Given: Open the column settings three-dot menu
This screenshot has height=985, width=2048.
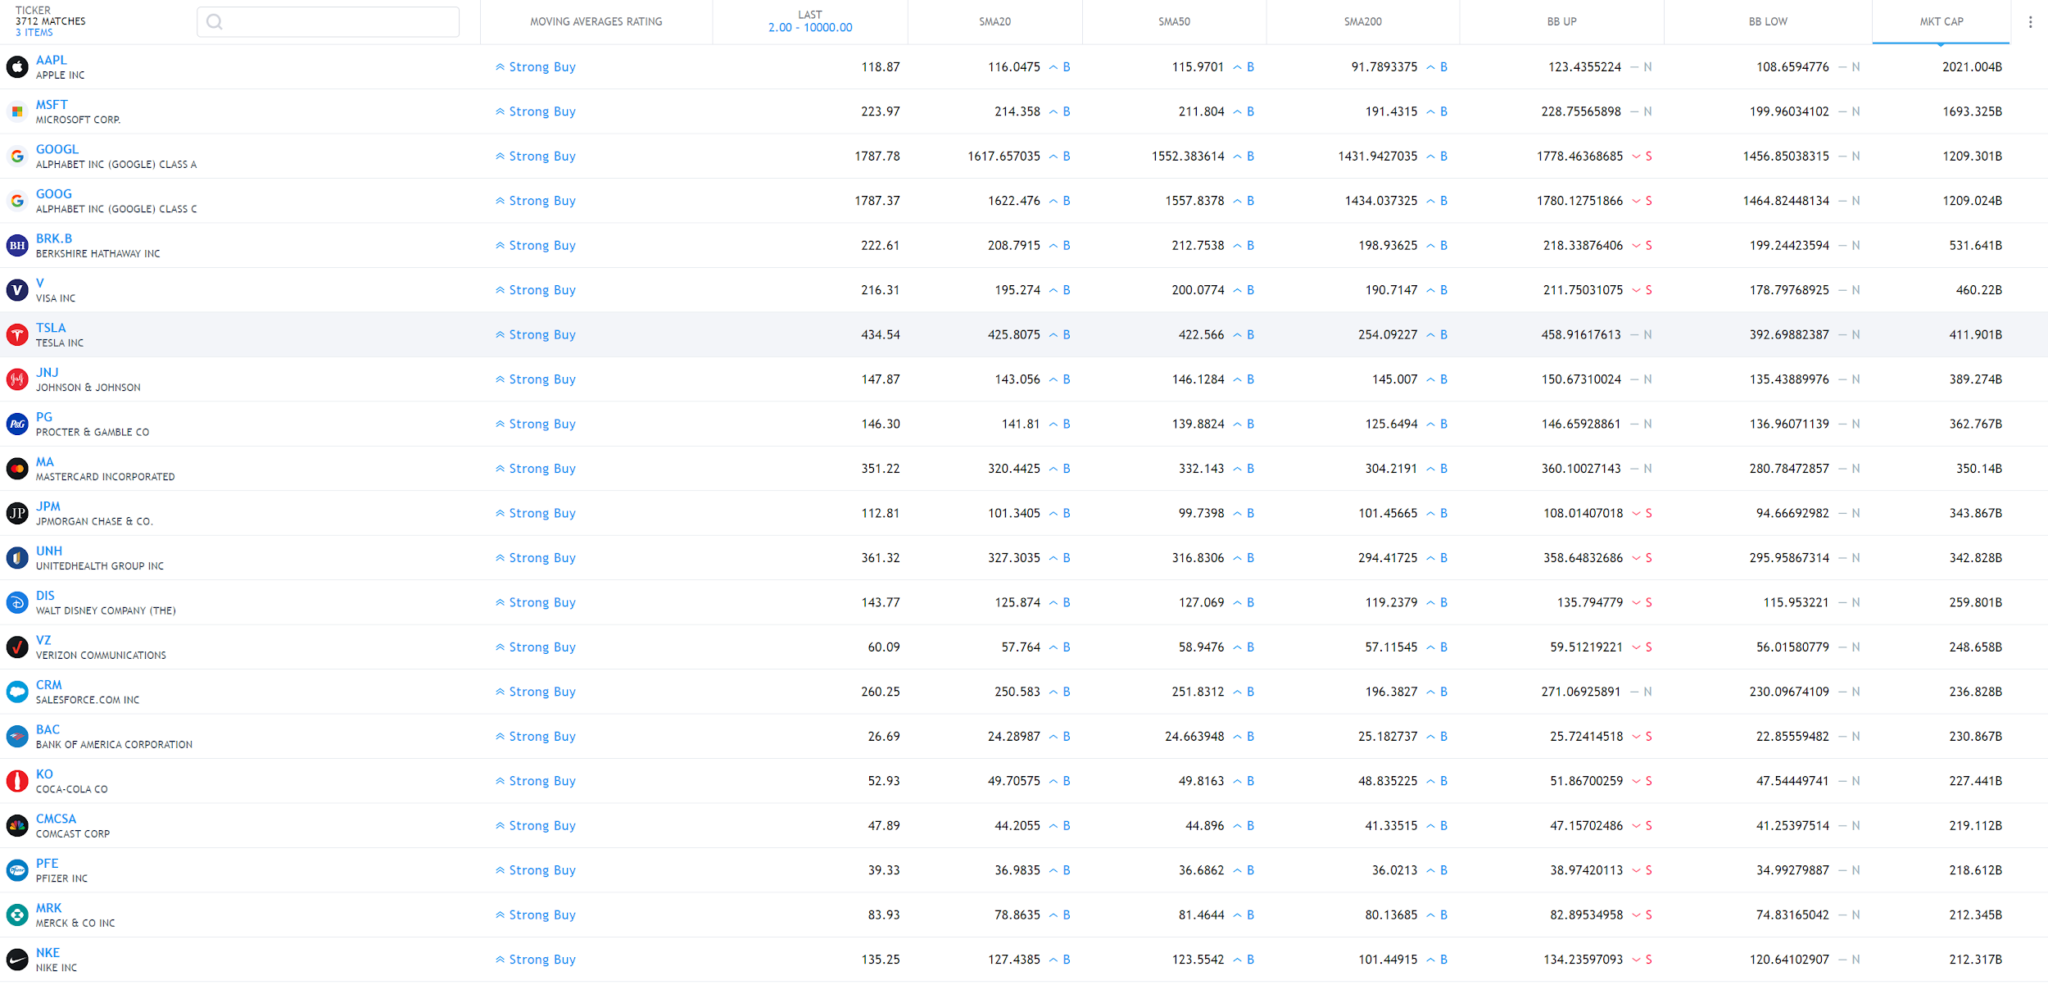Looking at the screenshot, I should pyautogui.click(x=2030, y=22).
